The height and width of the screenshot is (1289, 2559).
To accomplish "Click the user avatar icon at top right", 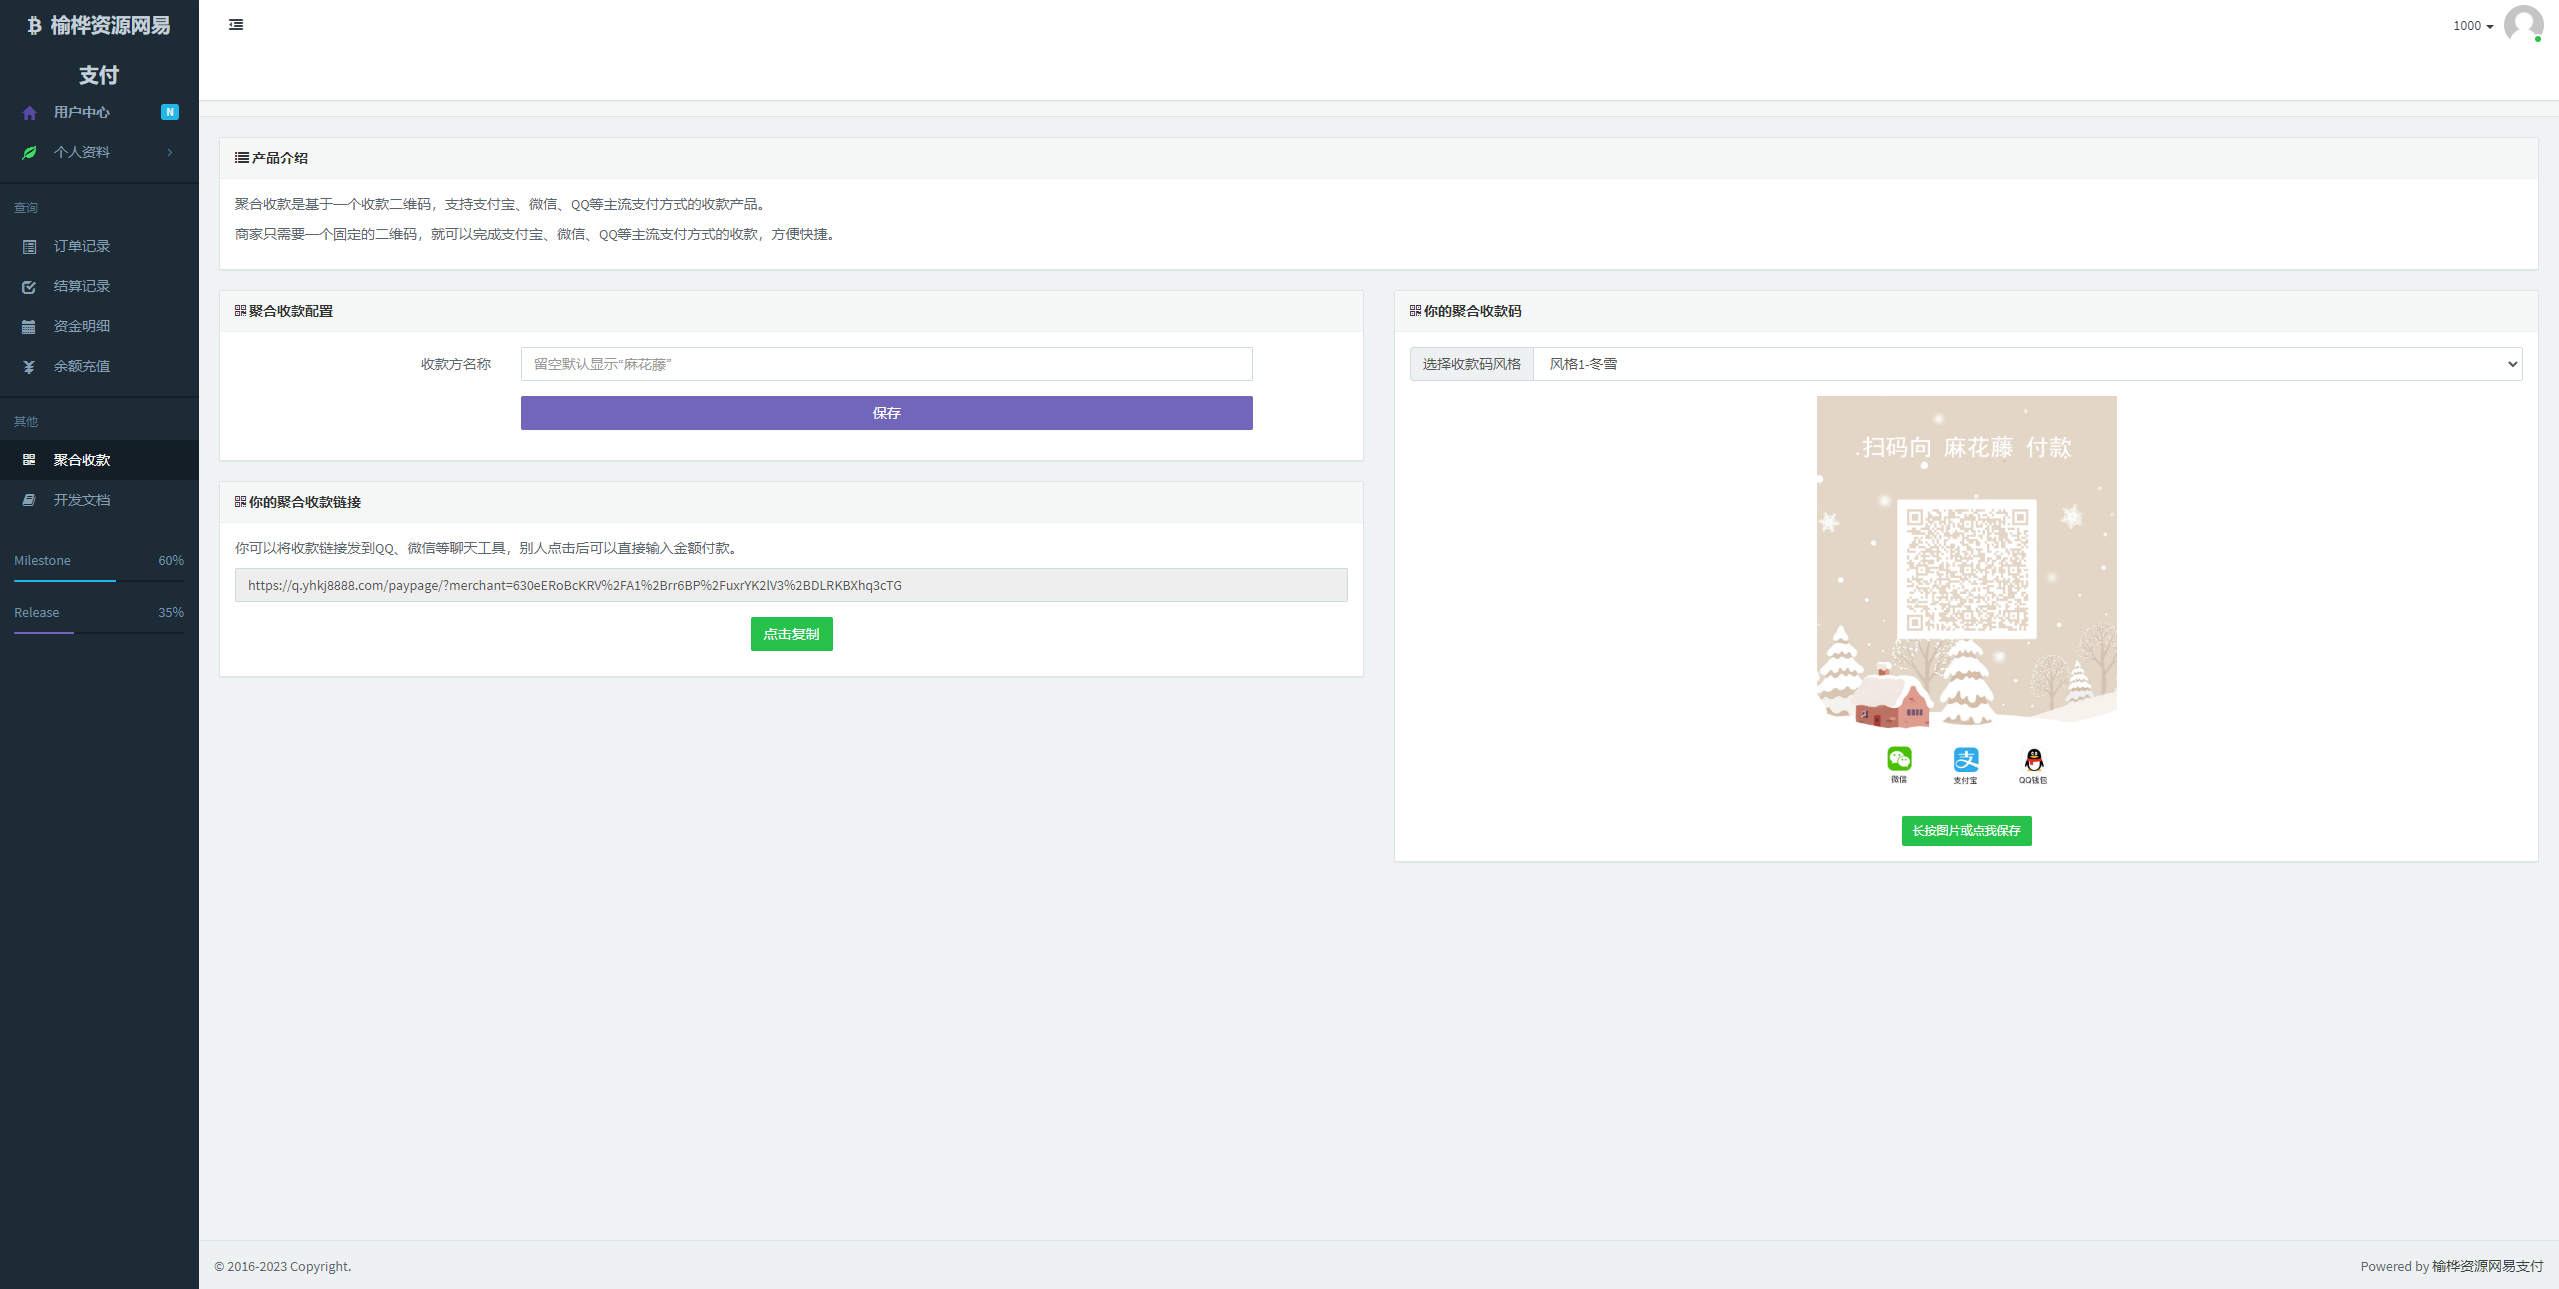I will tap(2523, 25).
